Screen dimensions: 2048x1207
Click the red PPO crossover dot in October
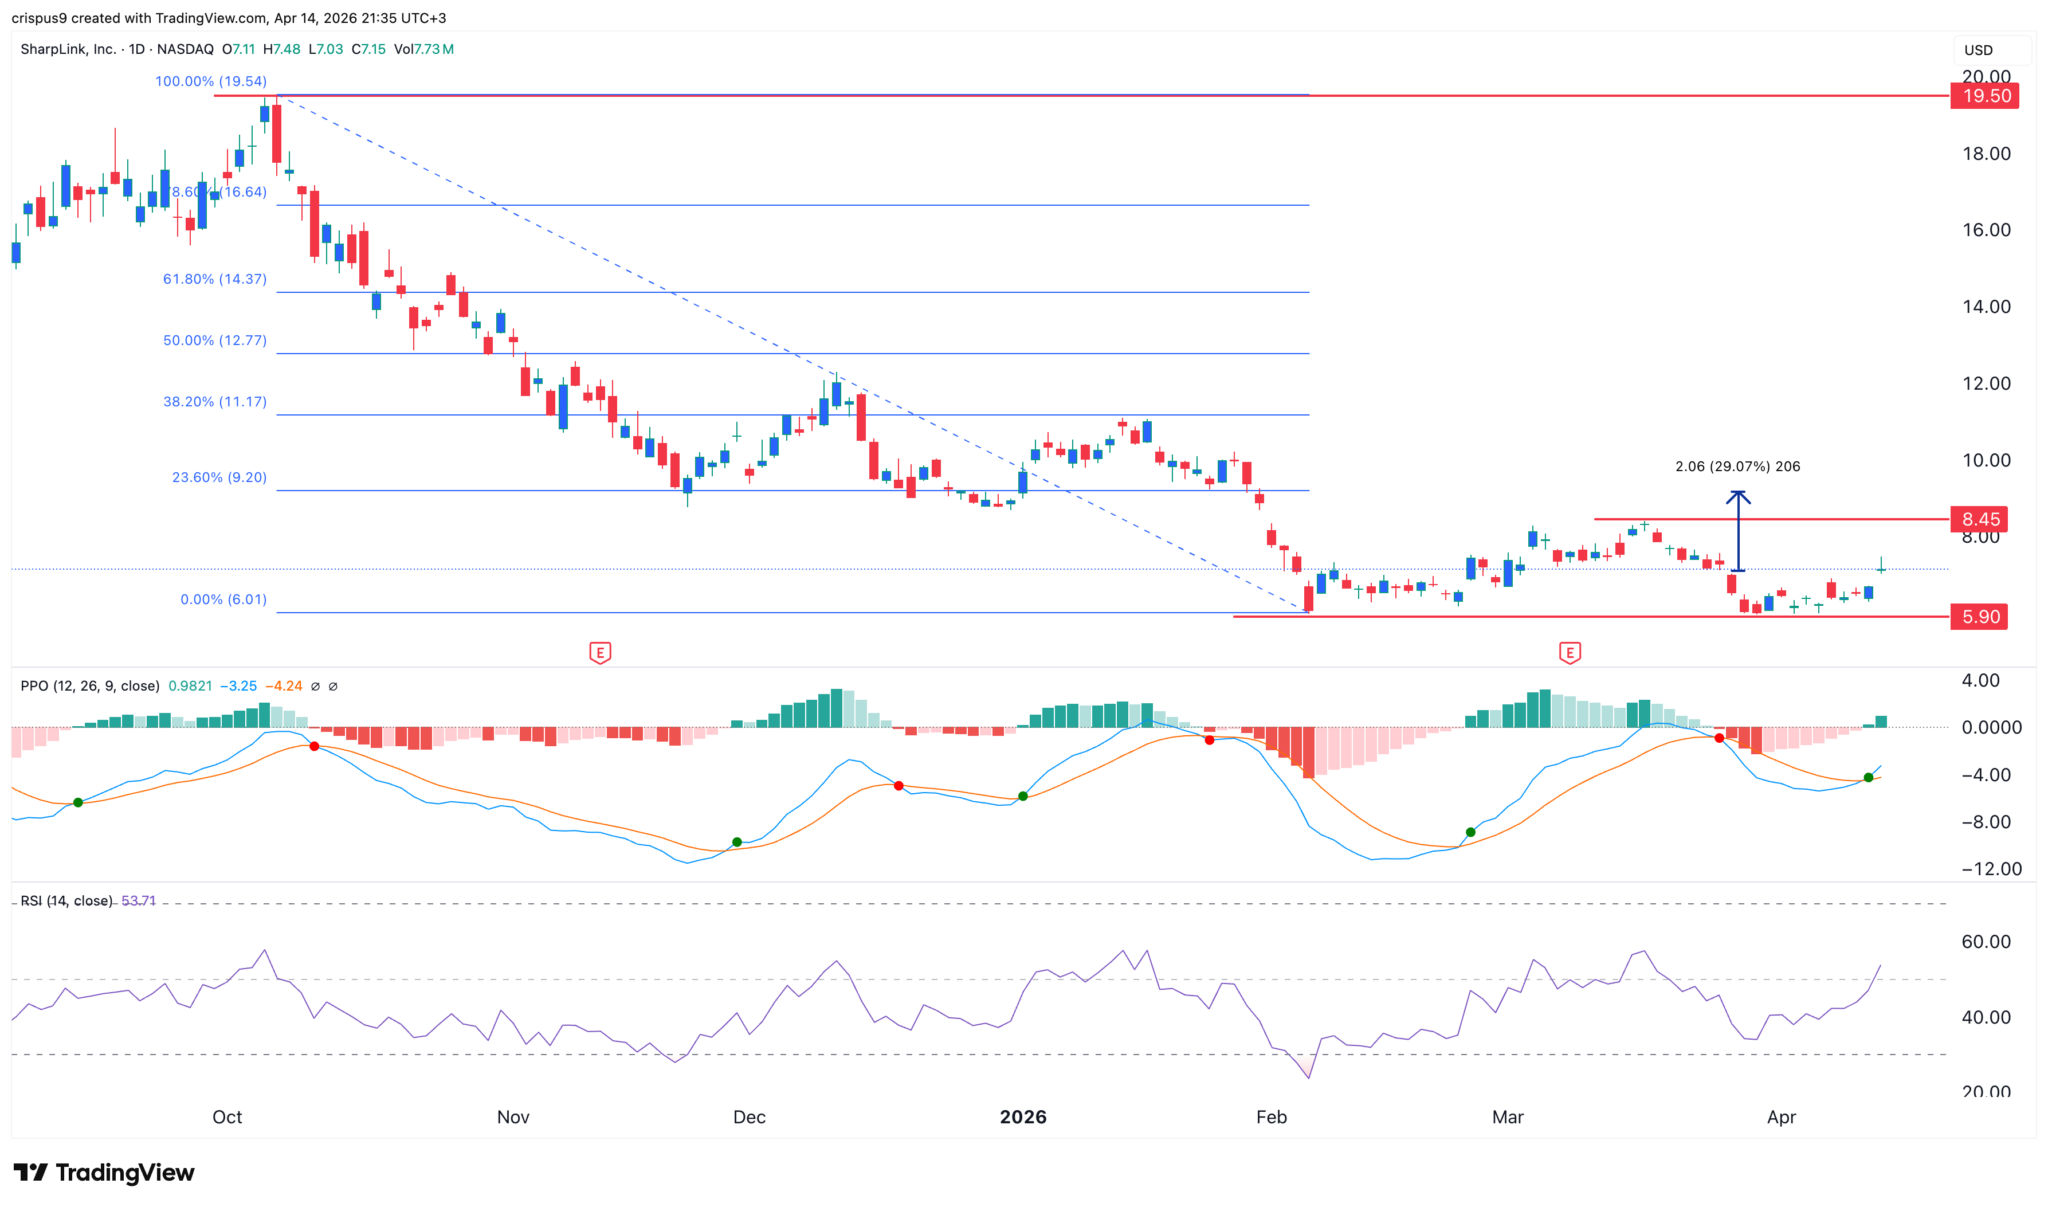pos(314,746)
